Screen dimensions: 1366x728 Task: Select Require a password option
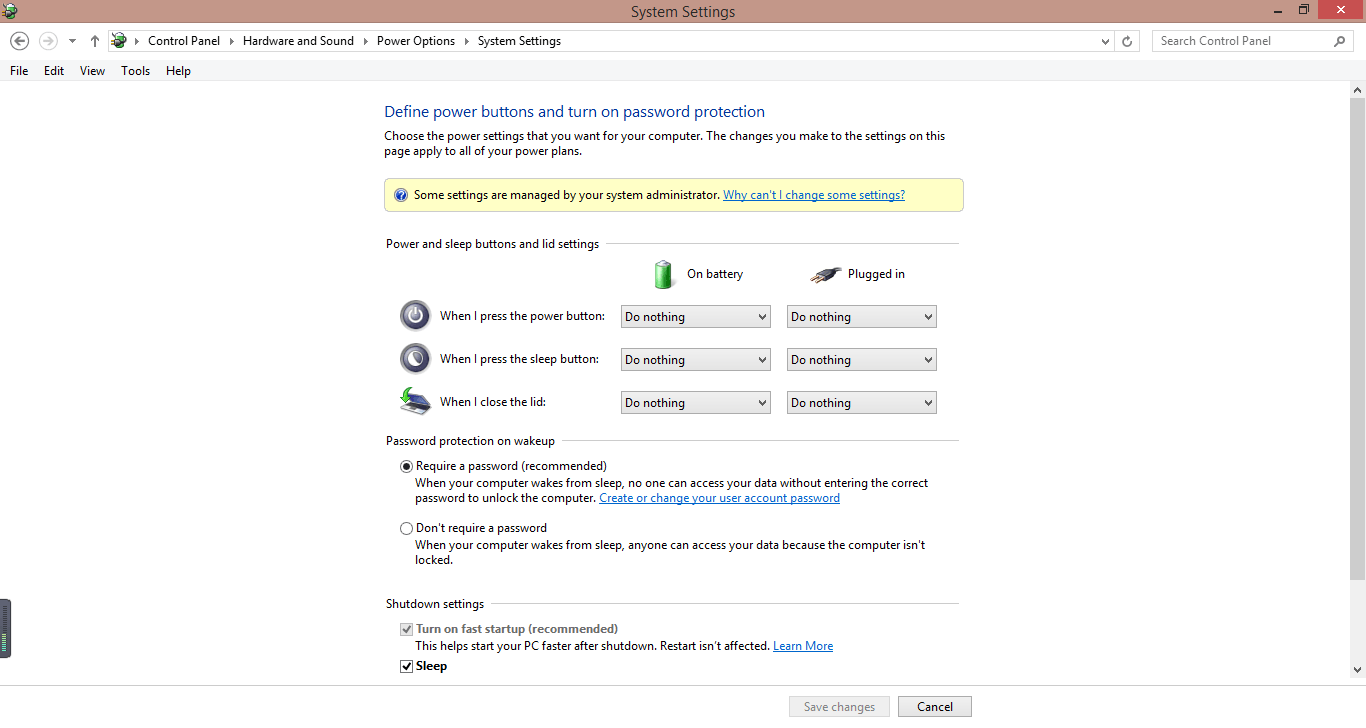tap(407, 467)
